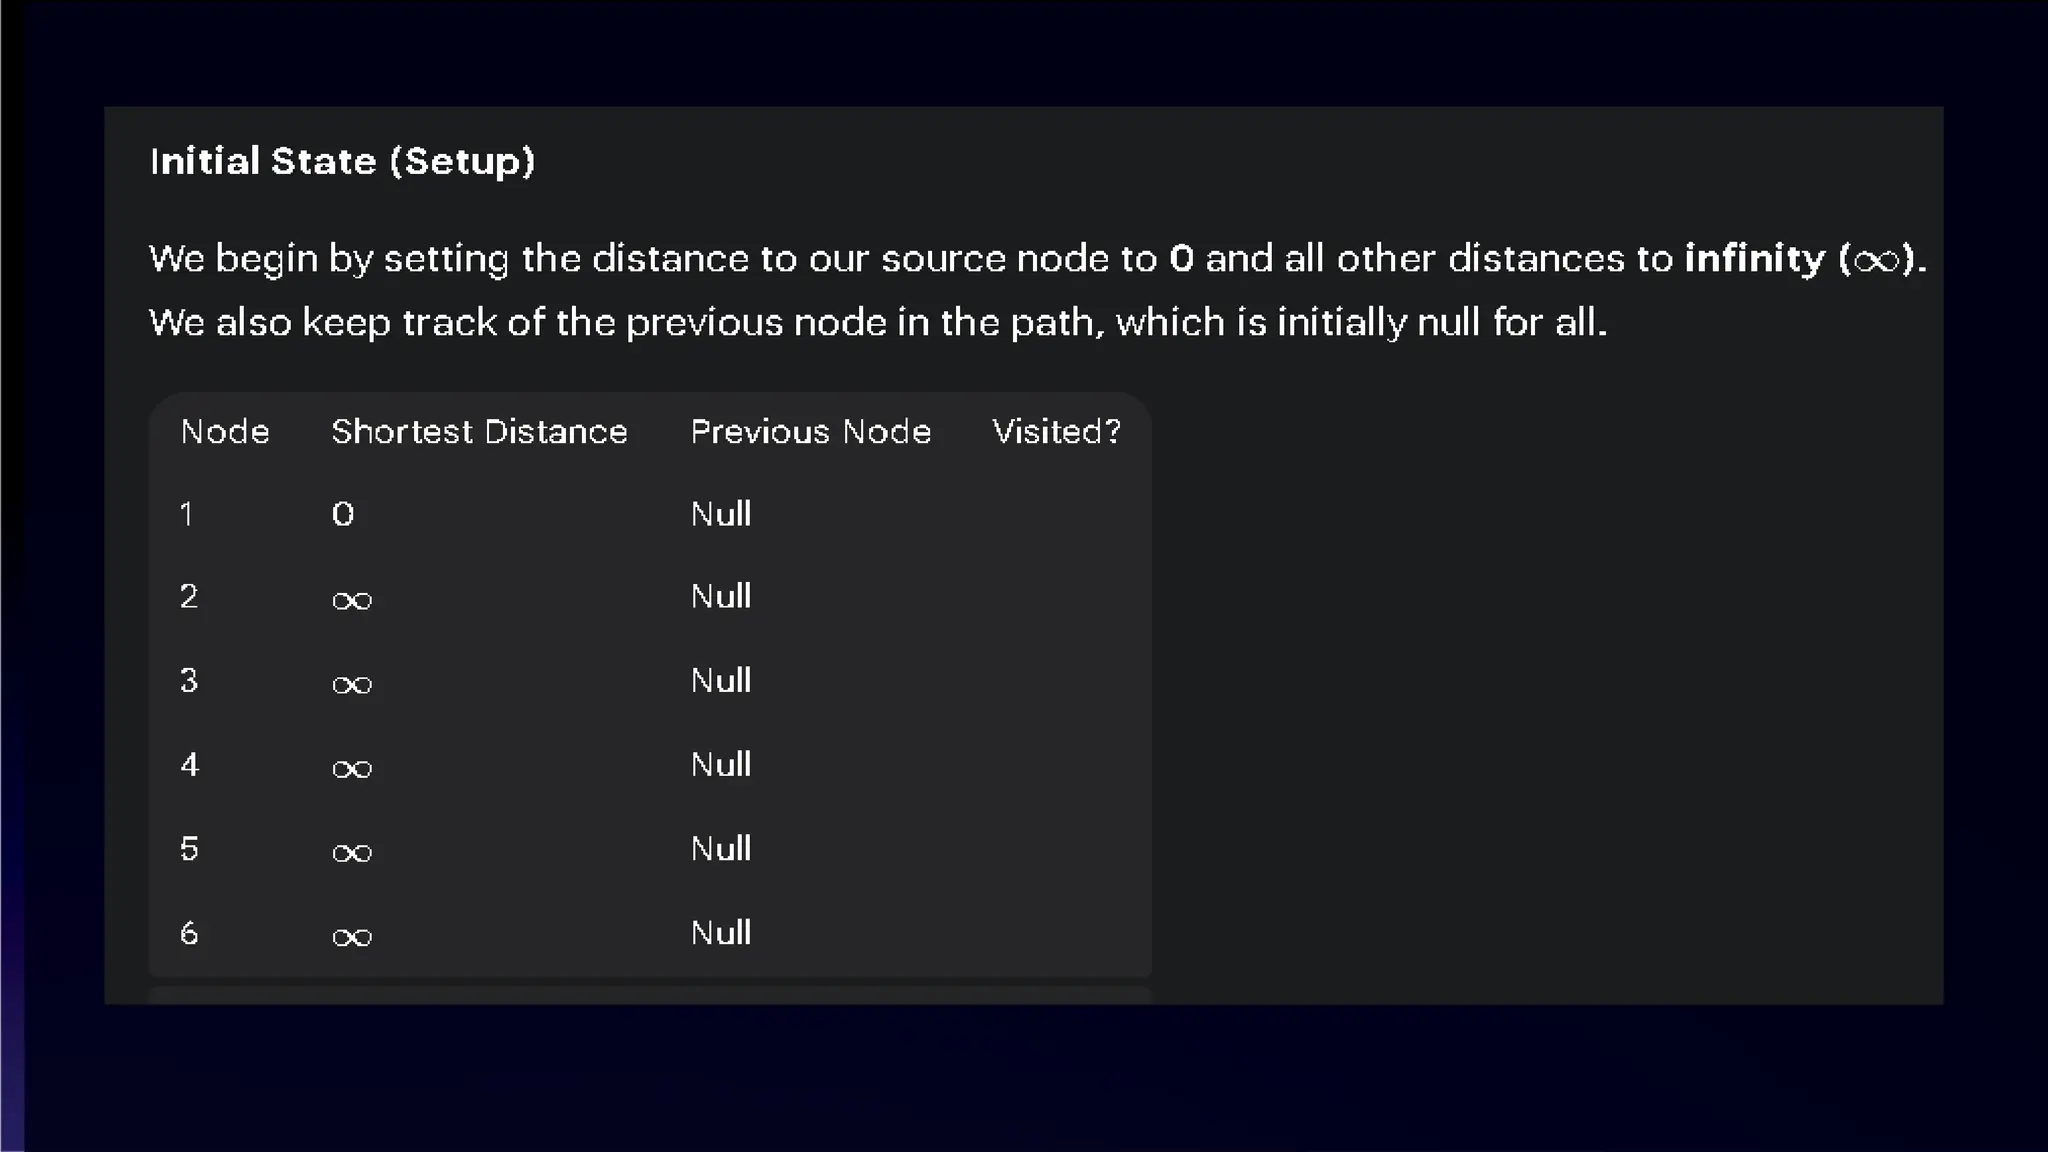This screenshot has width=2048, height=1152.
Task: Click node number 2 in the Node column
Action: click(x=189, y=597)
